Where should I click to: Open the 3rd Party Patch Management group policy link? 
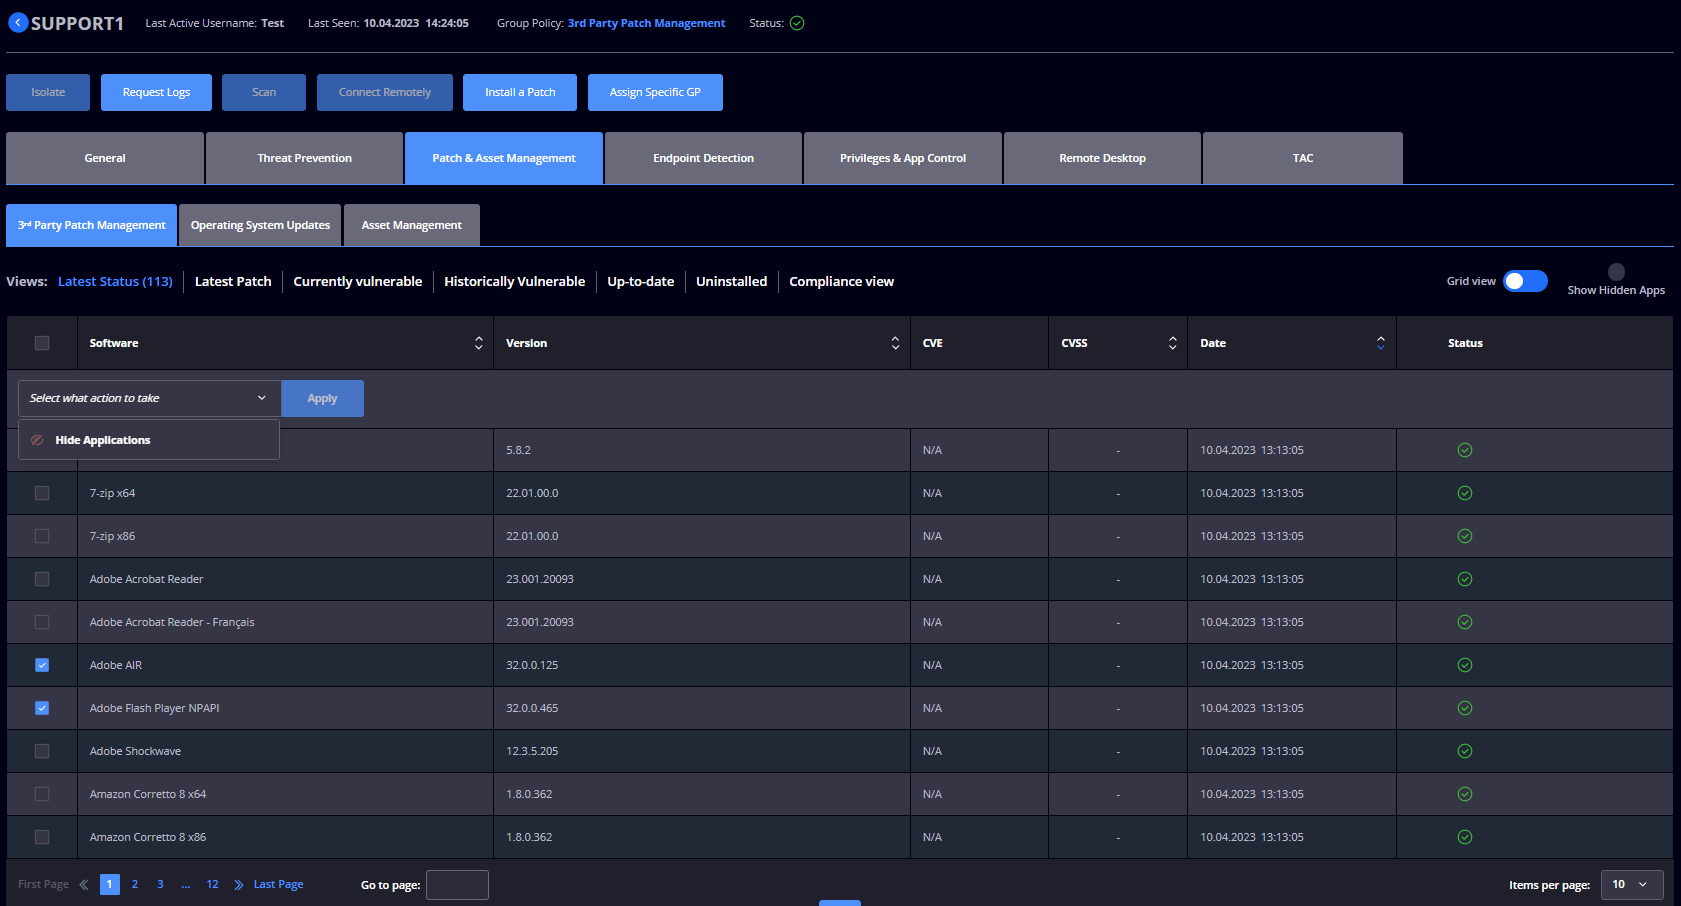(646, 23)
